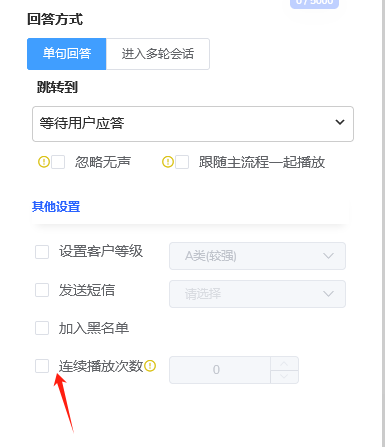Select the 单句回答 tab

click(67, 54)
